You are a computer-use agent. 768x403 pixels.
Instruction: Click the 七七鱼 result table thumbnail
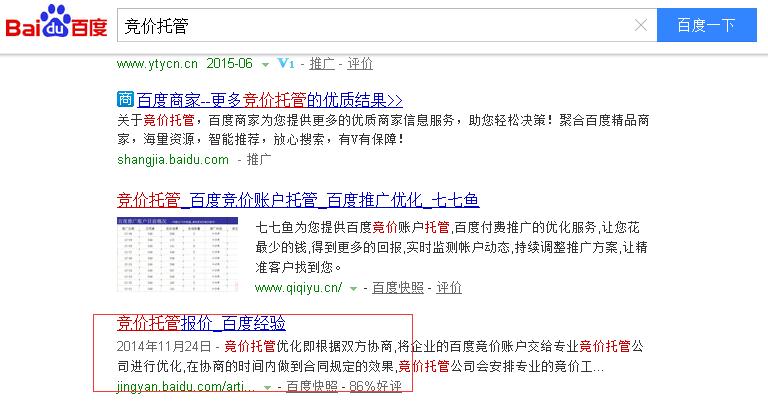tap(177, 254)
